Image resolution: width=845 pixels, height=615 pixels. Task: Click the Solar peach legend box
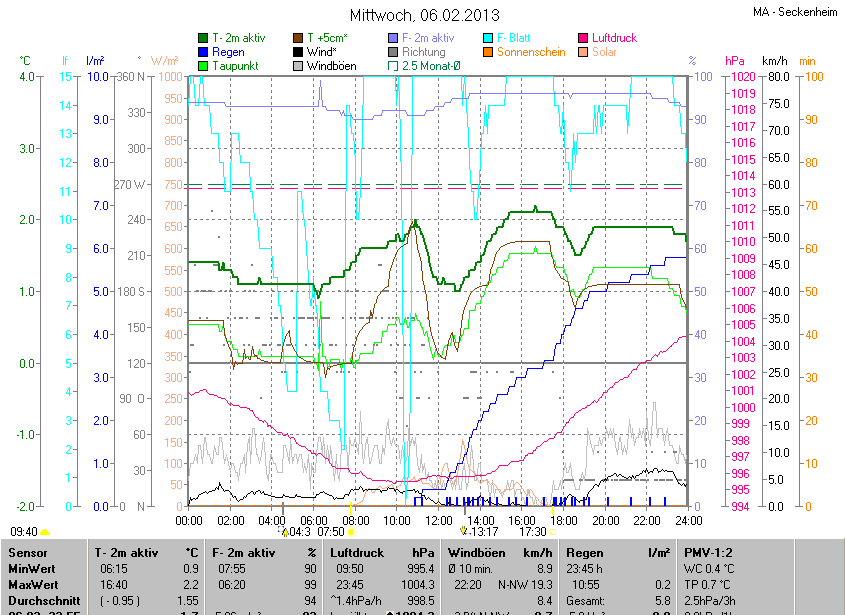pyautogui.click(x=584, y=51)
